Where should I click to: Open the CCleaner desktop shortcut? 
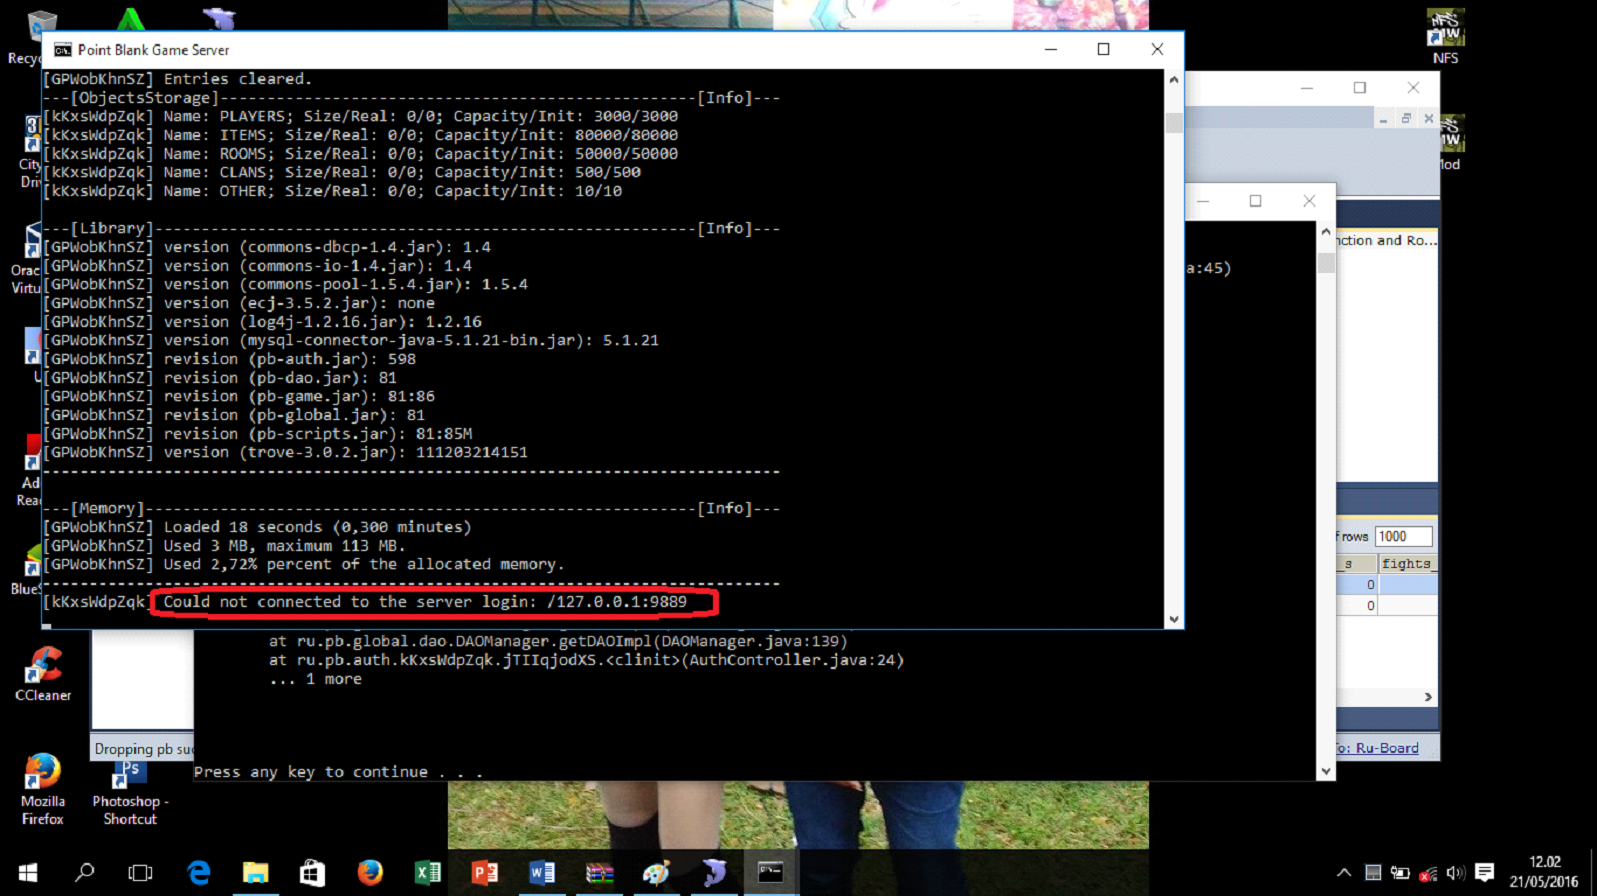[x=43, y=675]
